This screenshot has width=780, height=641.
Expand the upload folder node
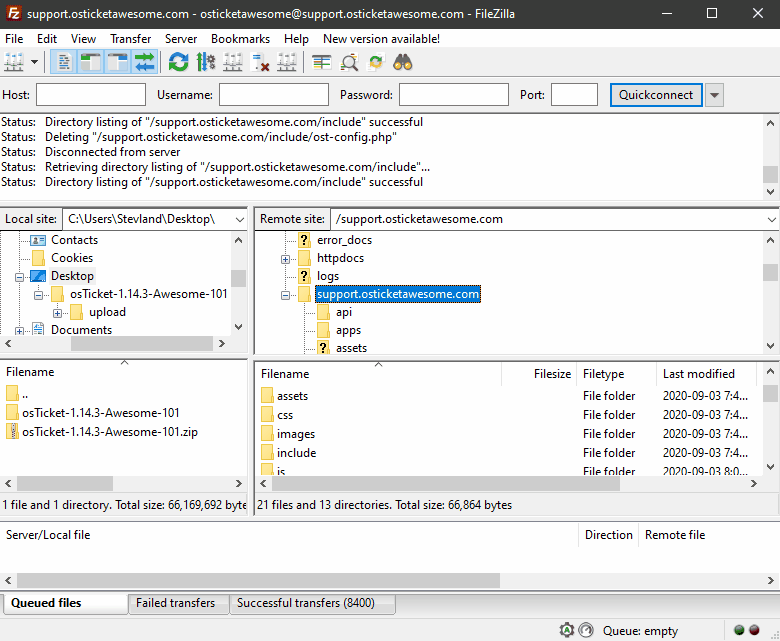point(57,313)
